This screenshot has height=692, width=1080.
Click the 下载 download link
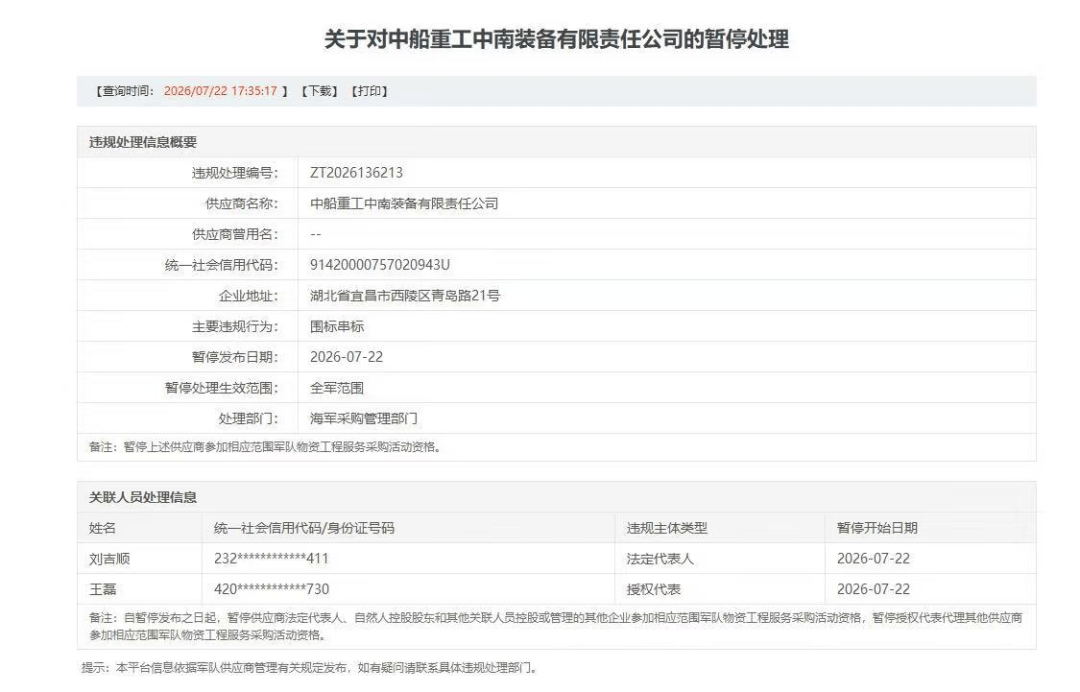click(320, 91)
